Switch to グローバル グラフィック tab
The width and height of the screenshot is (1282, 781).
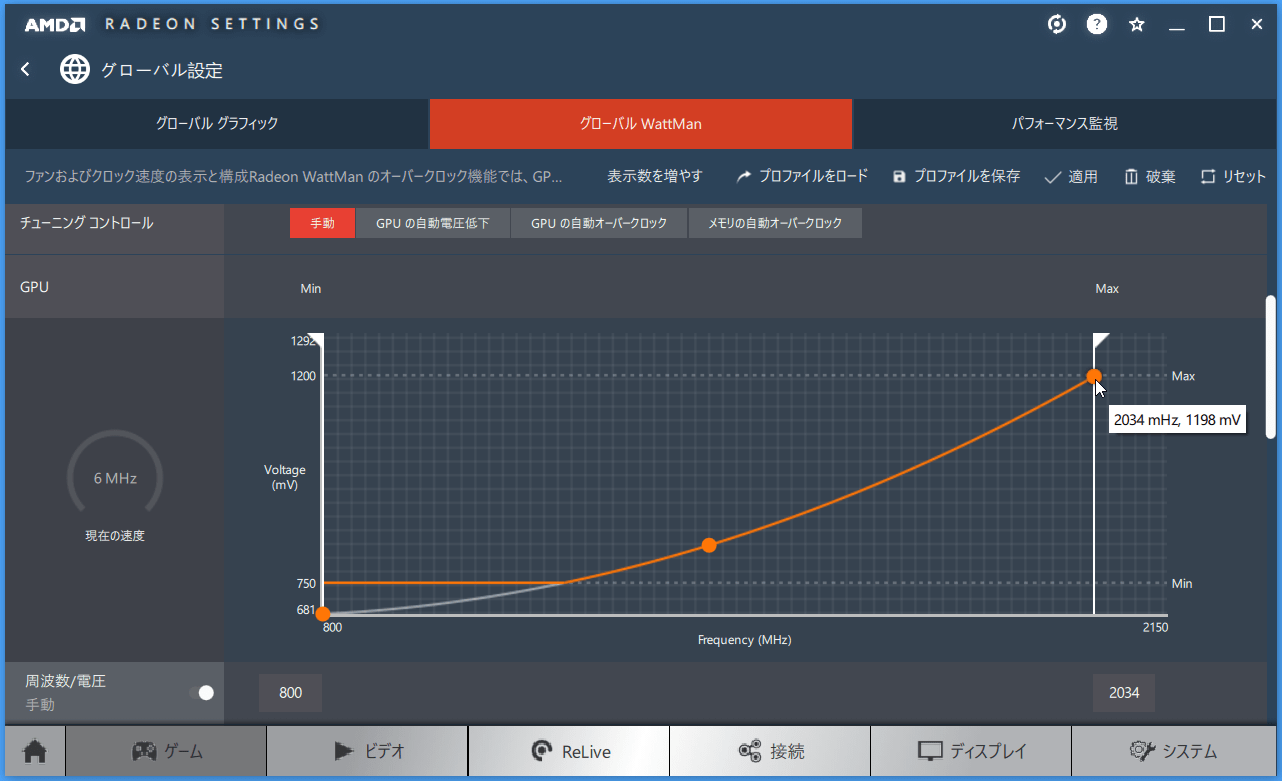click(x=217, y=124)
